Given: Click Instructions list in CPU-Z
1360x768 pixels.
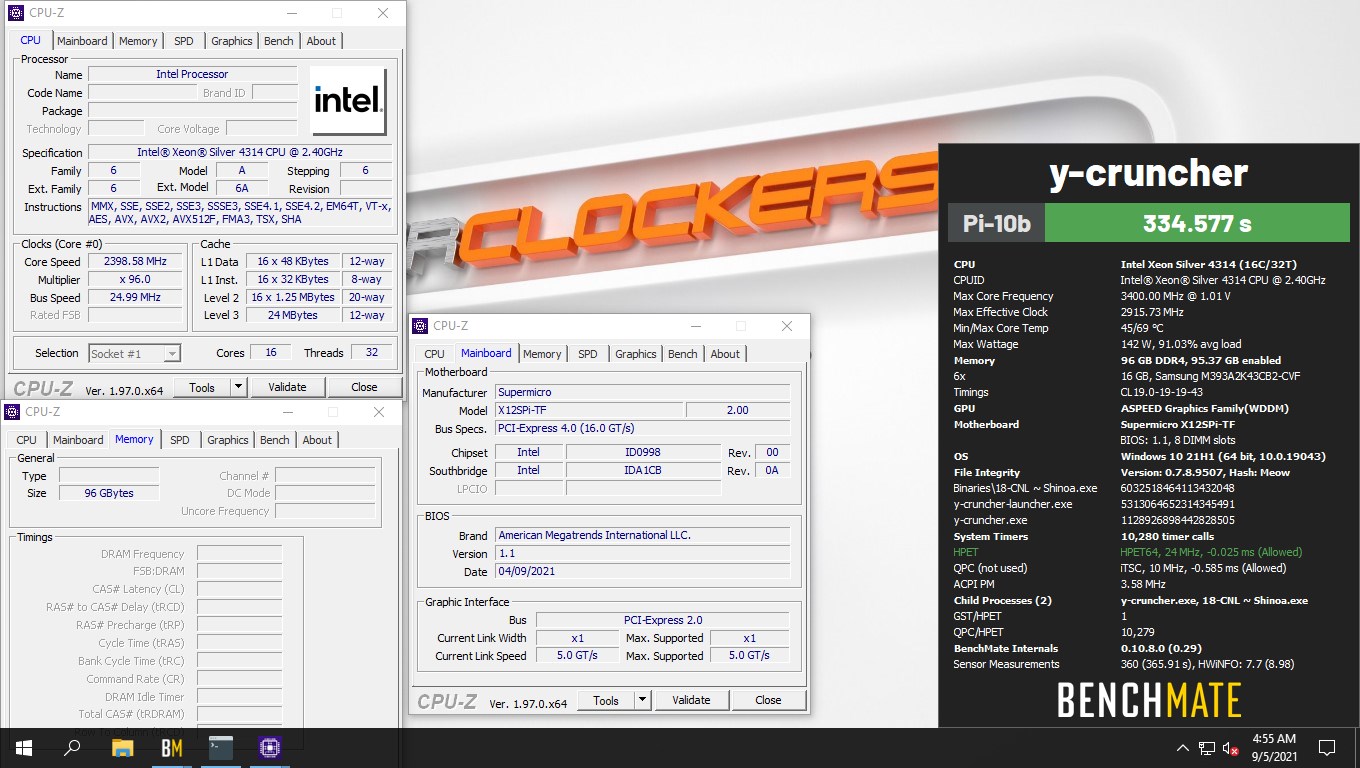Looking at the screenshot, I should pos(240,213).
